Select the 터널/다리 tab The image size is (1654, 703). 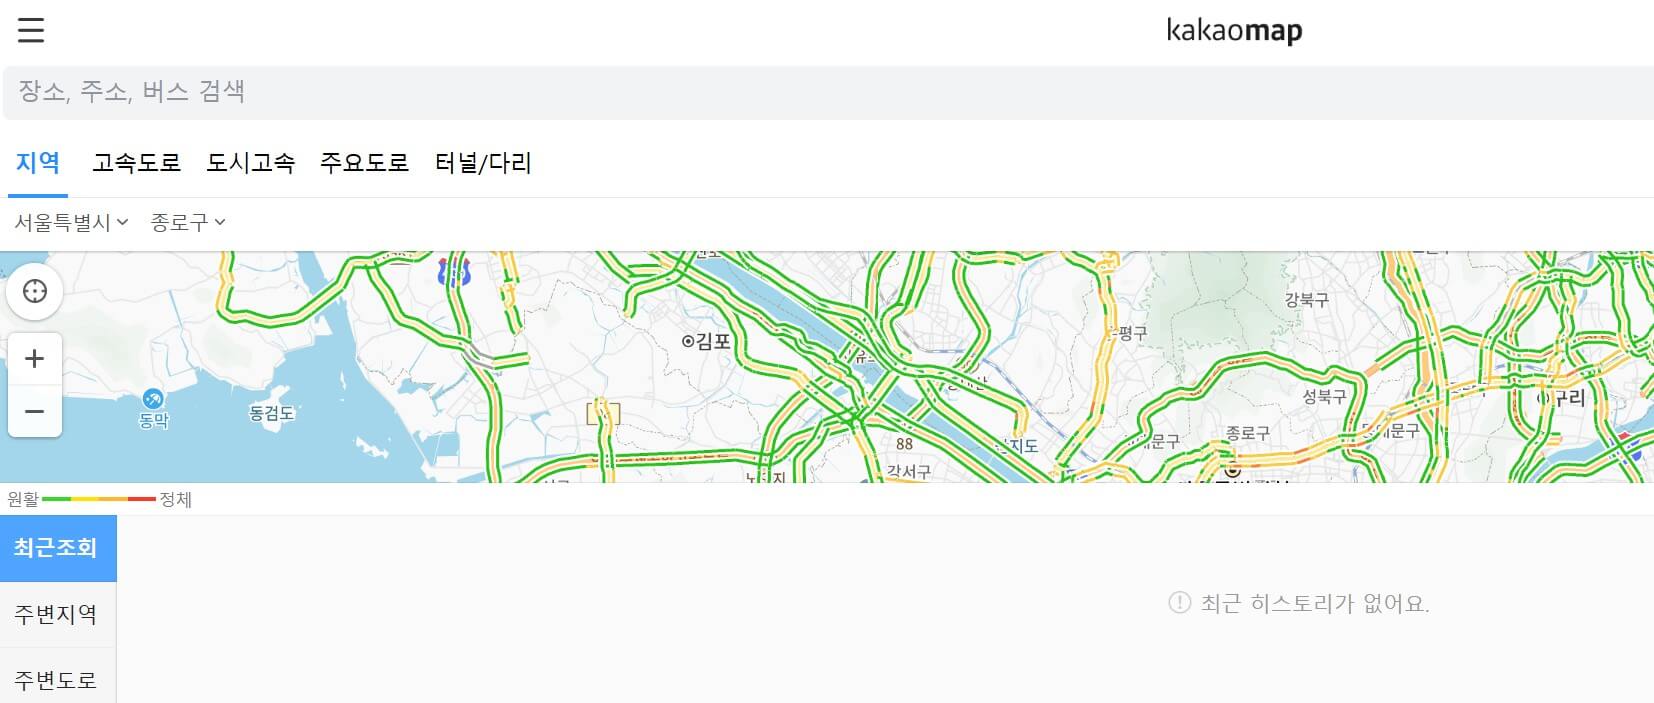483,163
